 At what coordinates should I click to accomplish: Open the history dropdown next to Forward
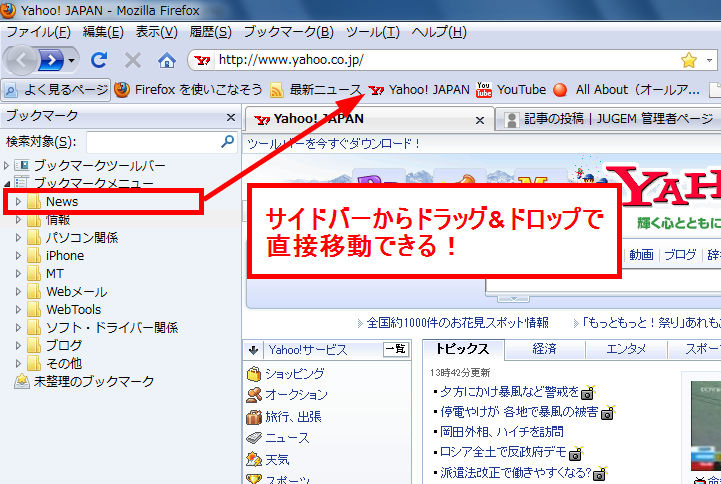click(x=71, y=60)
